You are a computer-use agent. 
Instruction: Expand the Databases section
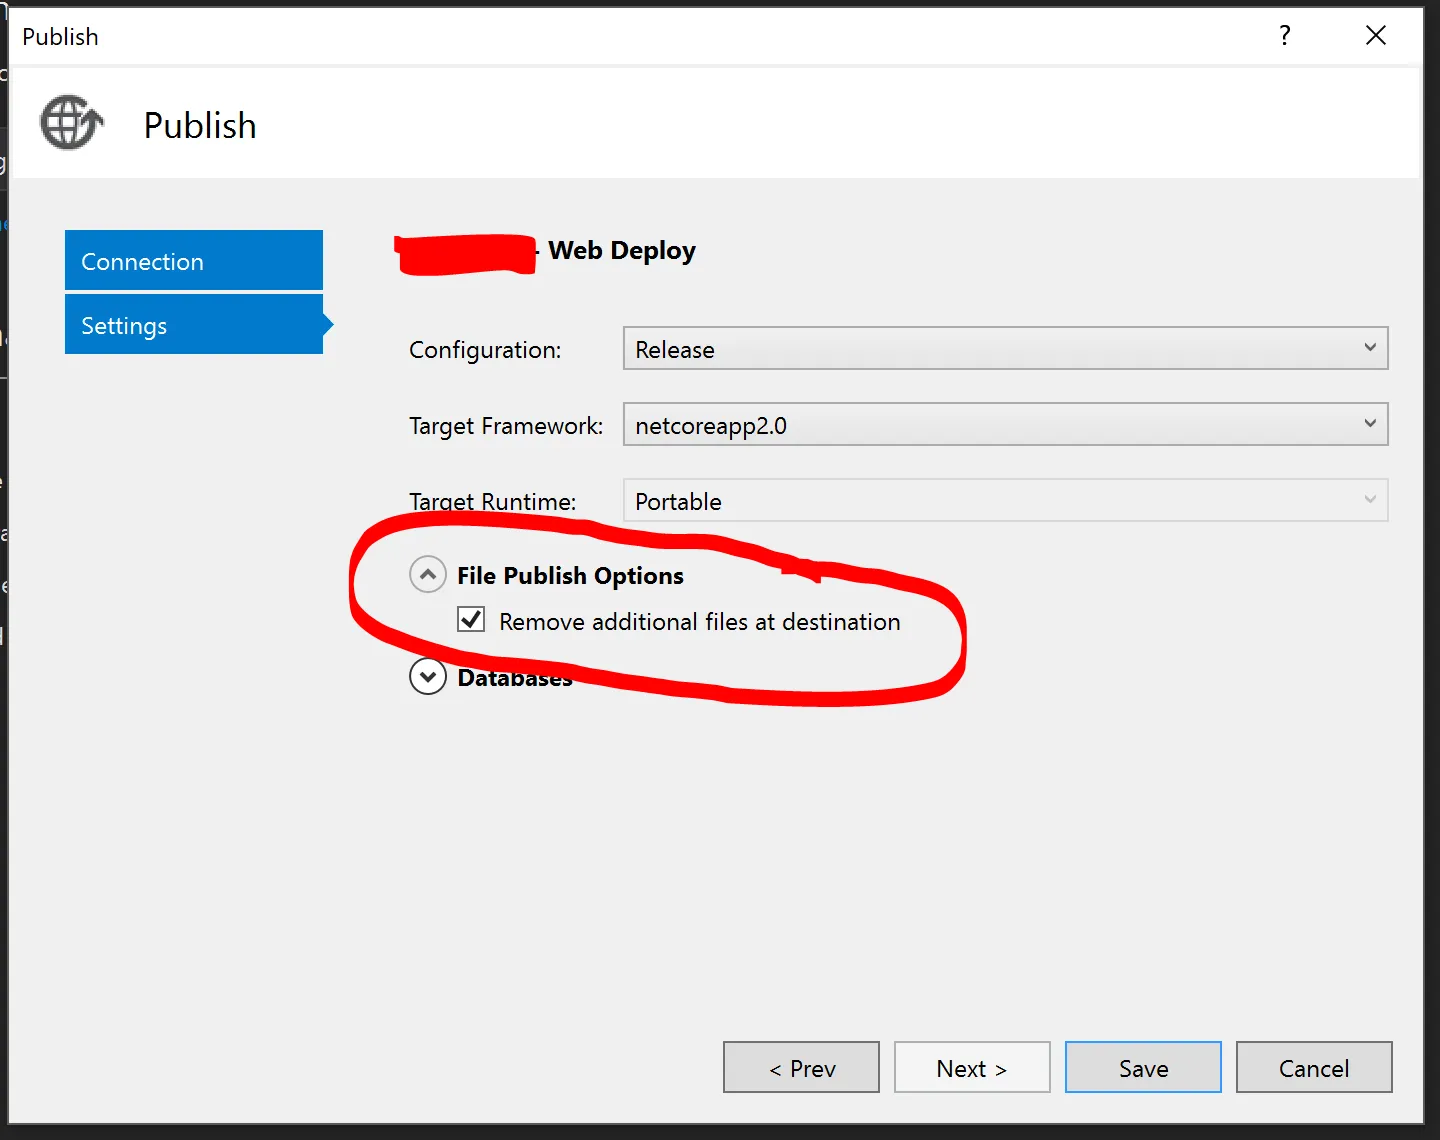pyautogui.click(x=428, y=677)
